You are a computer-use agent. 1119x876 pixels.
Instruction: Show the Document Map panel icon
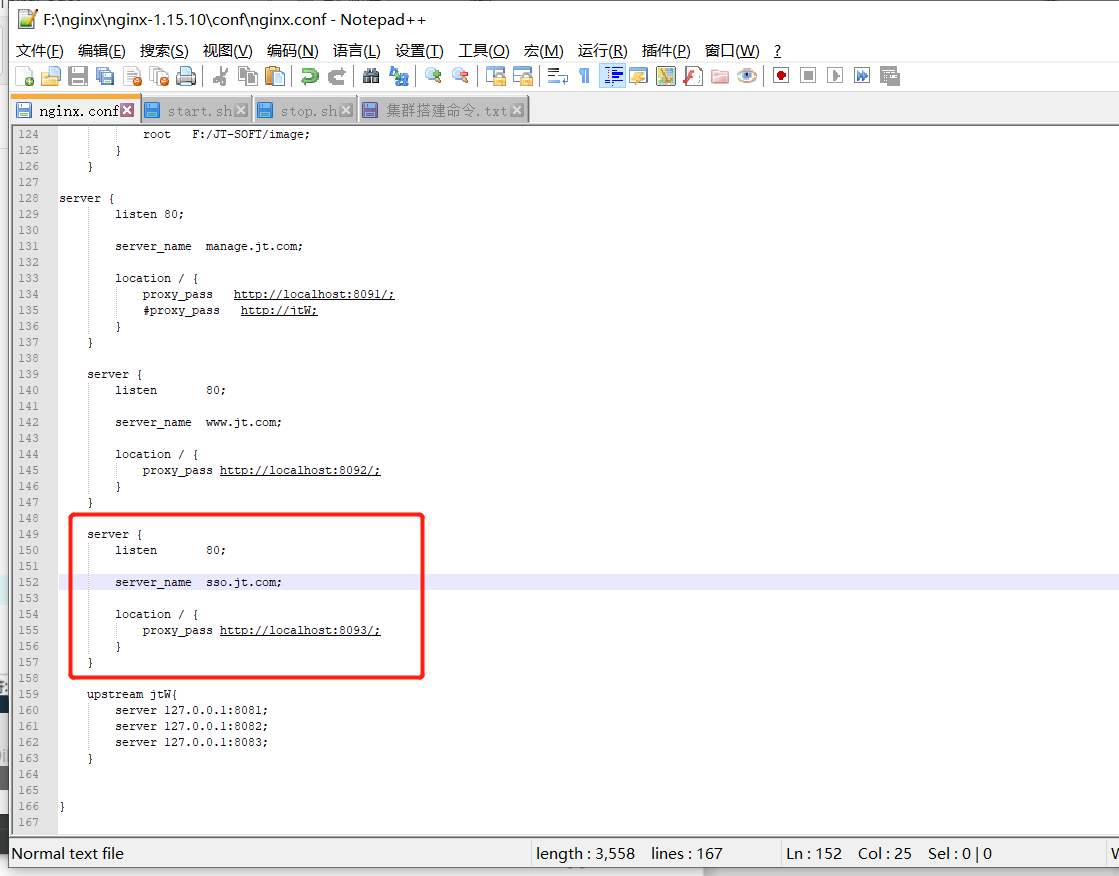666,76
